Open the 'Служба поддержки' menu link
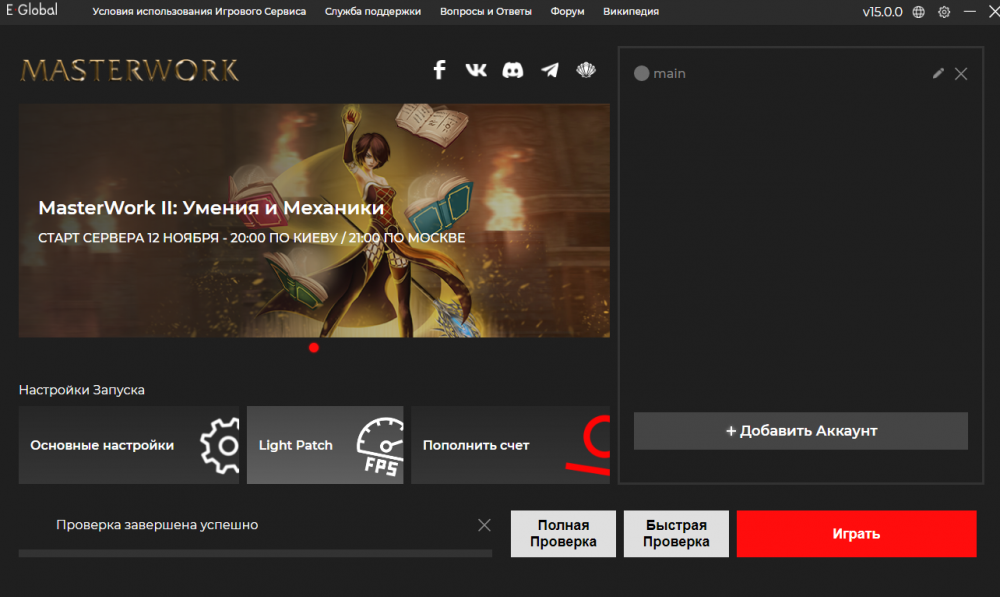Image resolution: width=1000 pixels, height=597 pixels. (x=373, y=12)
